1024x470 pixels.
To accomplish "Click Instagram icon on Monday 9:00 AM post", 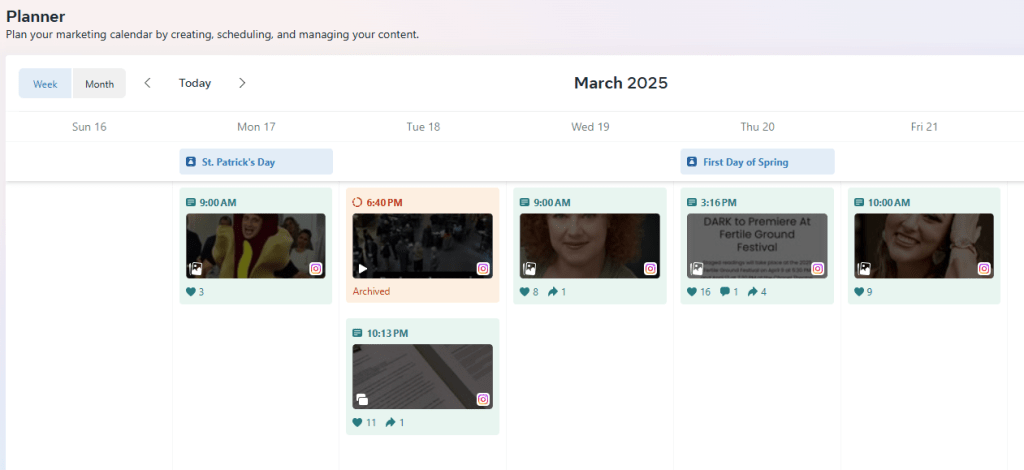I will (x=316, y=268).
